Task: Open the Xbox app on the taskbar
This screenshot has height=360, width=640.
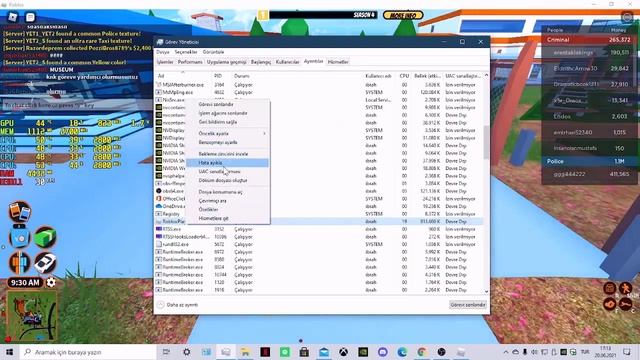Action: tap(343, 352)
